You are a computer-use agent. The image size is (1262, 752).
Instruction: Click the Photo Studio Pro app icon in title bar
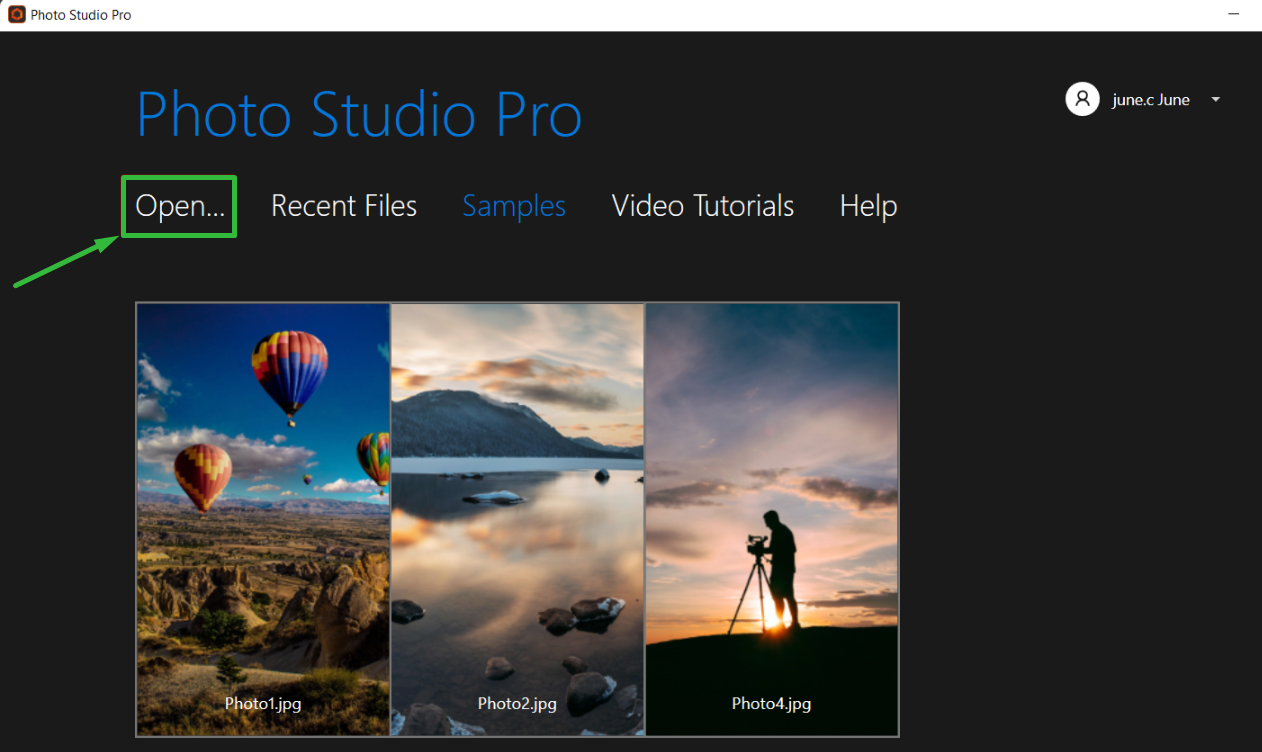click(x=16, y=15)
